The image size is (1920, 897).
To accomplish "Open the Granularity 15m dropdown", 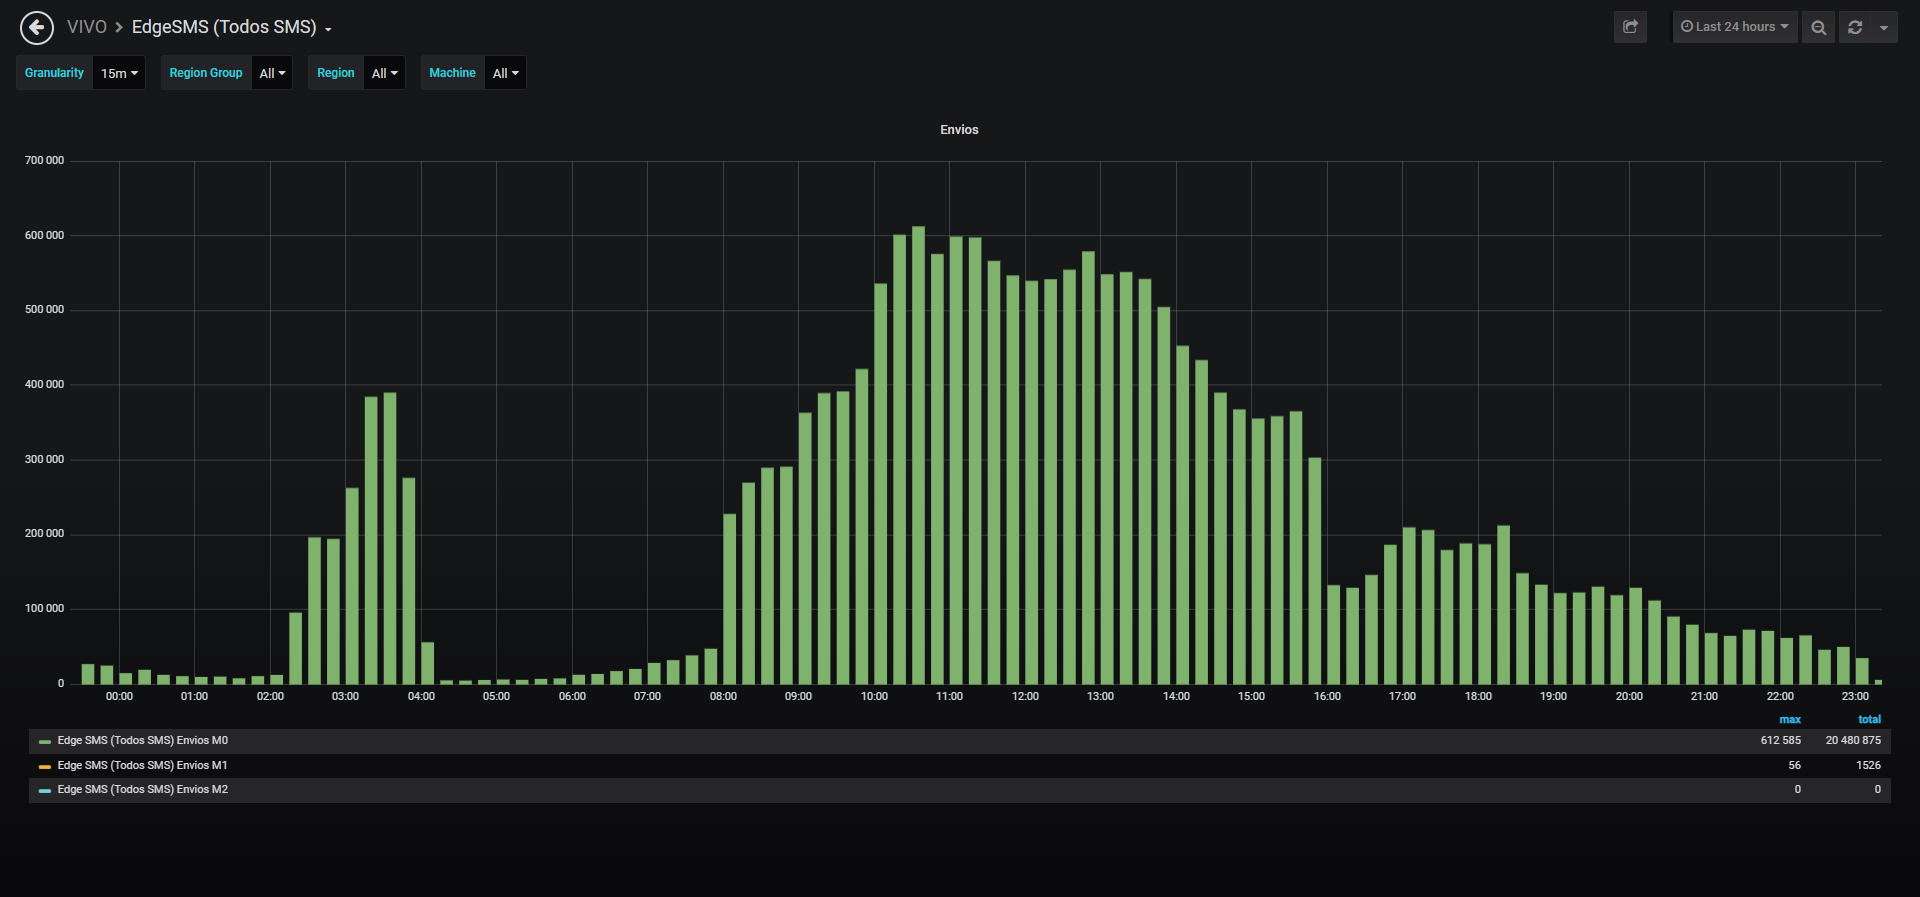I will [119, 73].
